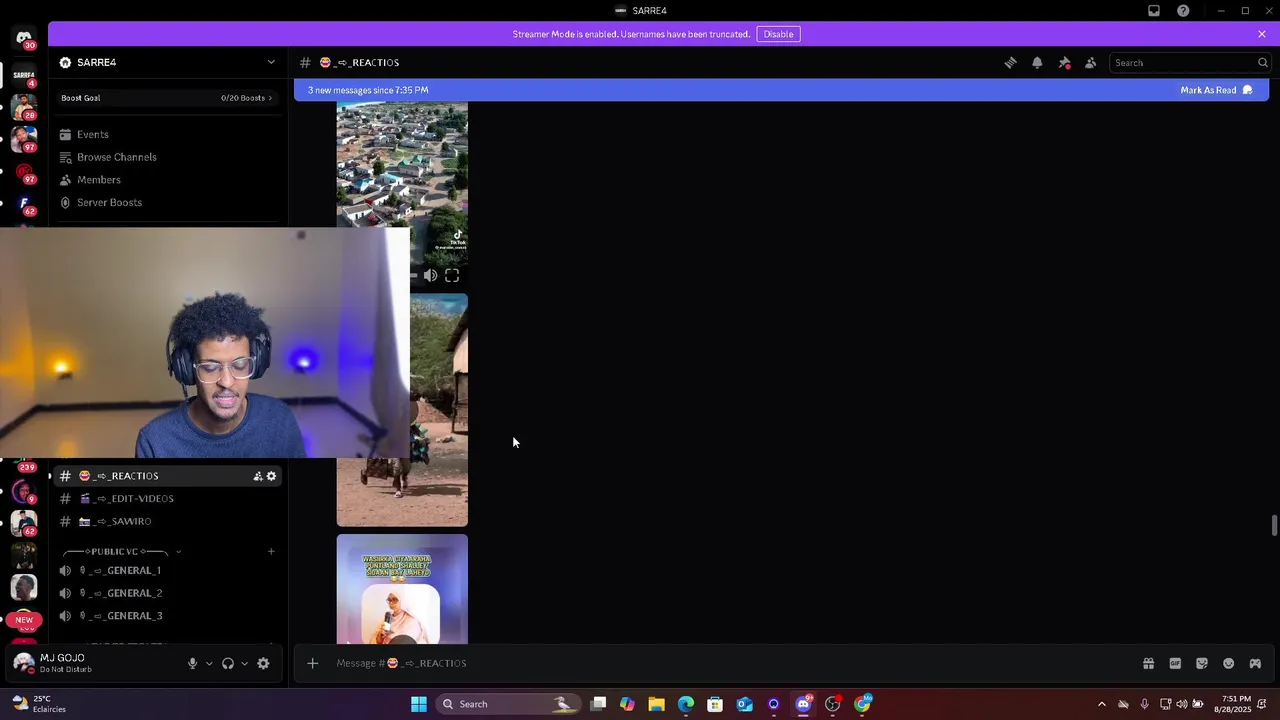The width and height of the screenshot is (1280, 720).
Task: Open the sticker picker
Action: pyautogui.click(x=1202, y=663)
